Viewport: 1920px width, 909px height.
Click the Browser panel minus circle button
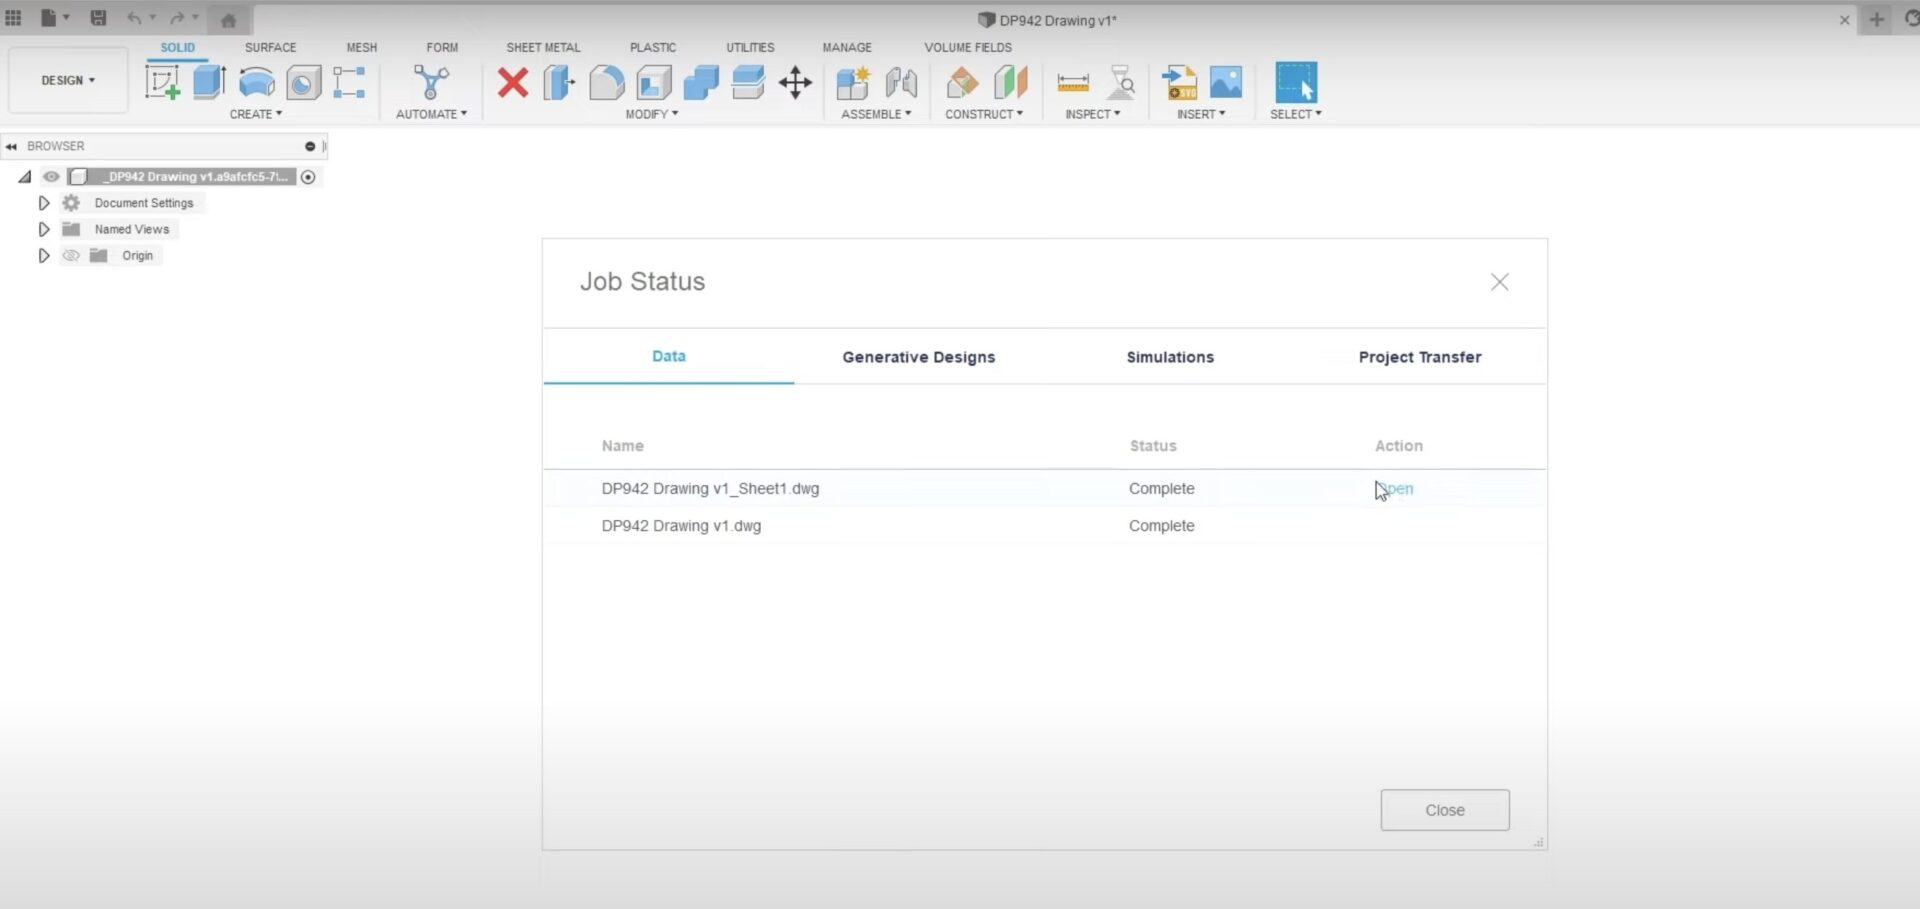point(310,146)
